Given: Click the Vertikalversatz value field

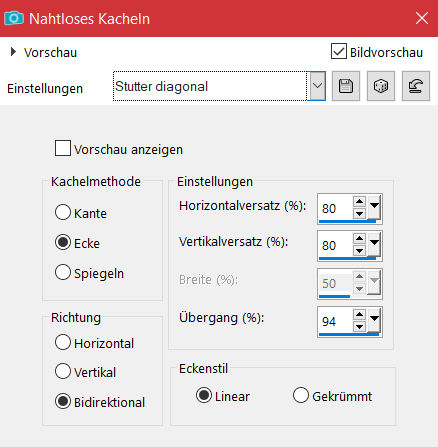Looking at the screenshot, I should [x=335, y=245].
